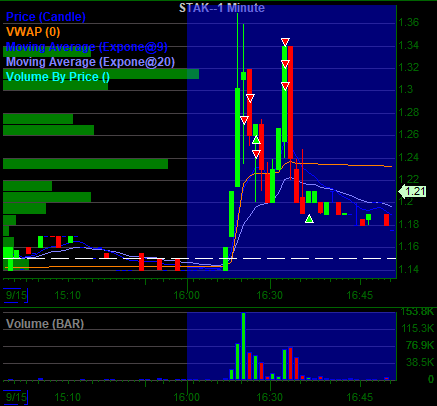Click the STAK--1 Minute chart title
The height and width of the screenshot is (406, 437).
pyautogui.click(x=222, y=8)
